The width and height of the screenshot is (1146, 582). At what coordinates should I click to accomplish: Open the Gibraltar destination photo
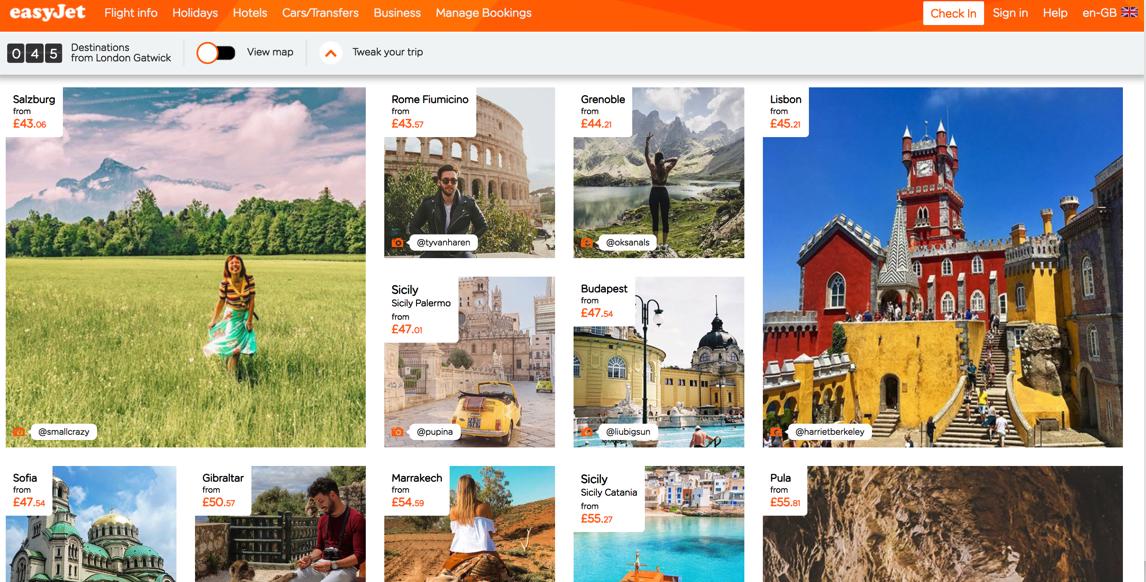(x=280, y=524)
